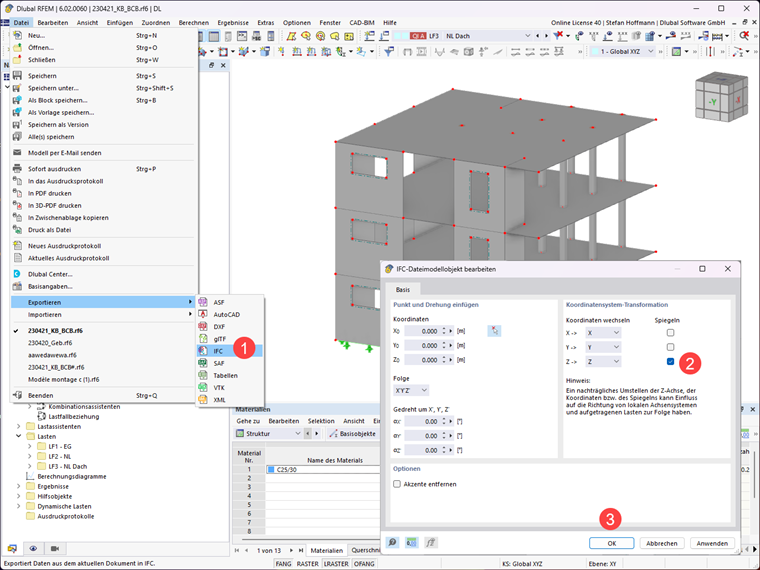Click the pick-point icon beside the coordinates

point(494,331)
